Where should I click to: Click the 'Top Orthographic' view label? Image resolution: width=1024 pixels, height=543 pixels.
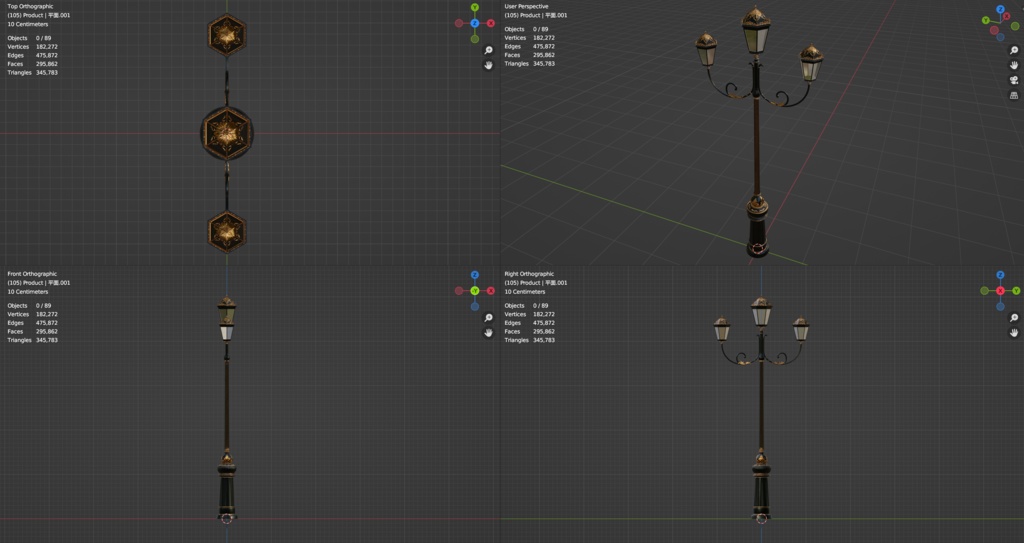(x=30, y=7)
